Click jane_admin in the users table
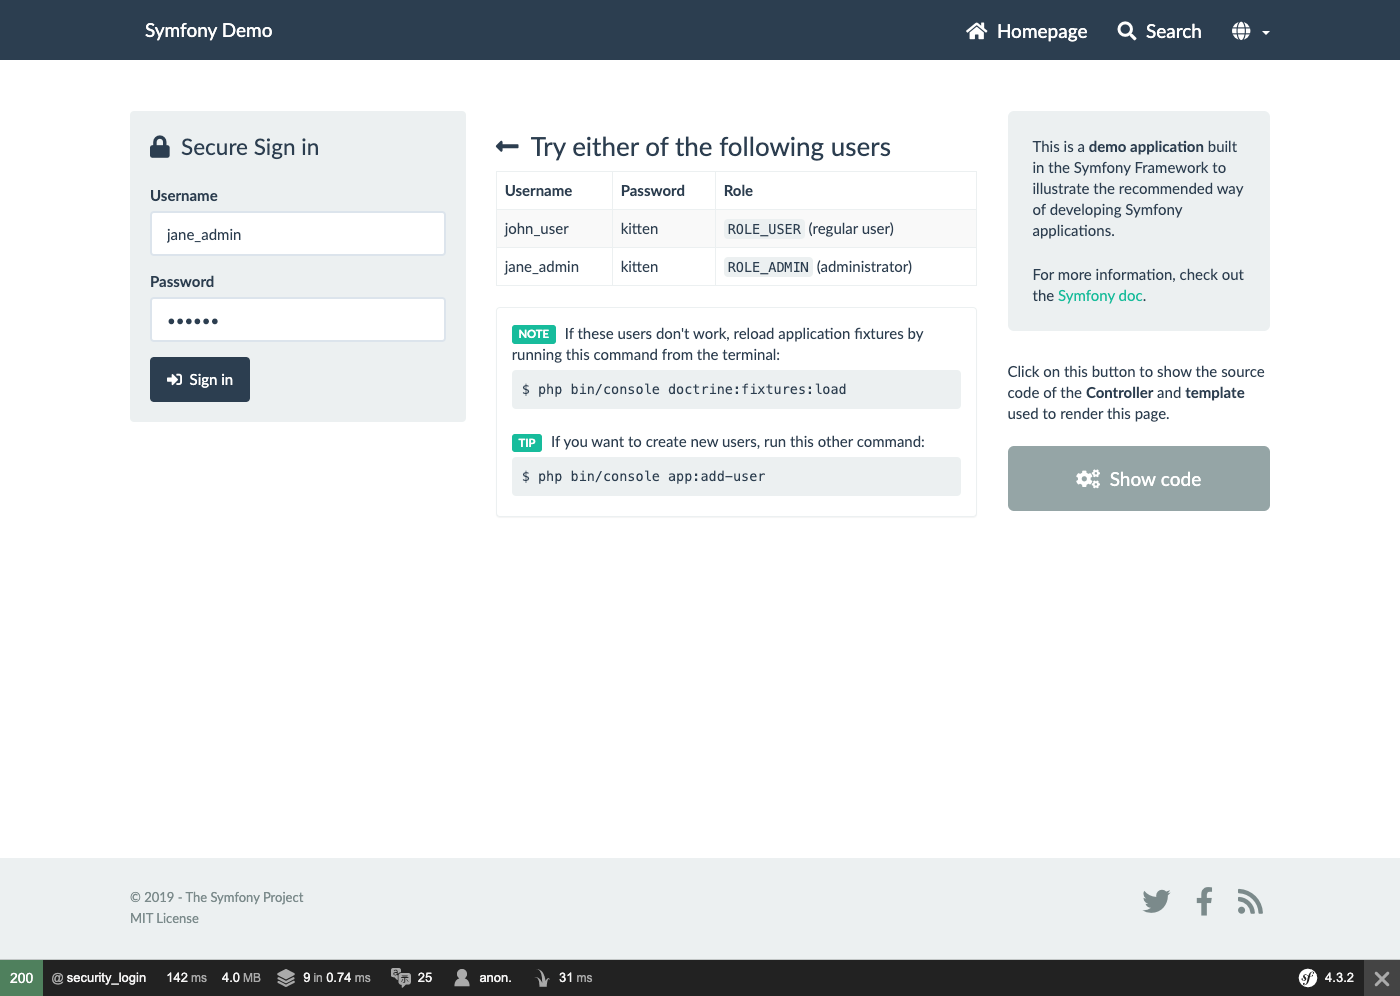The width and height of the screenshot is (1400, 996). pos(541,267)
